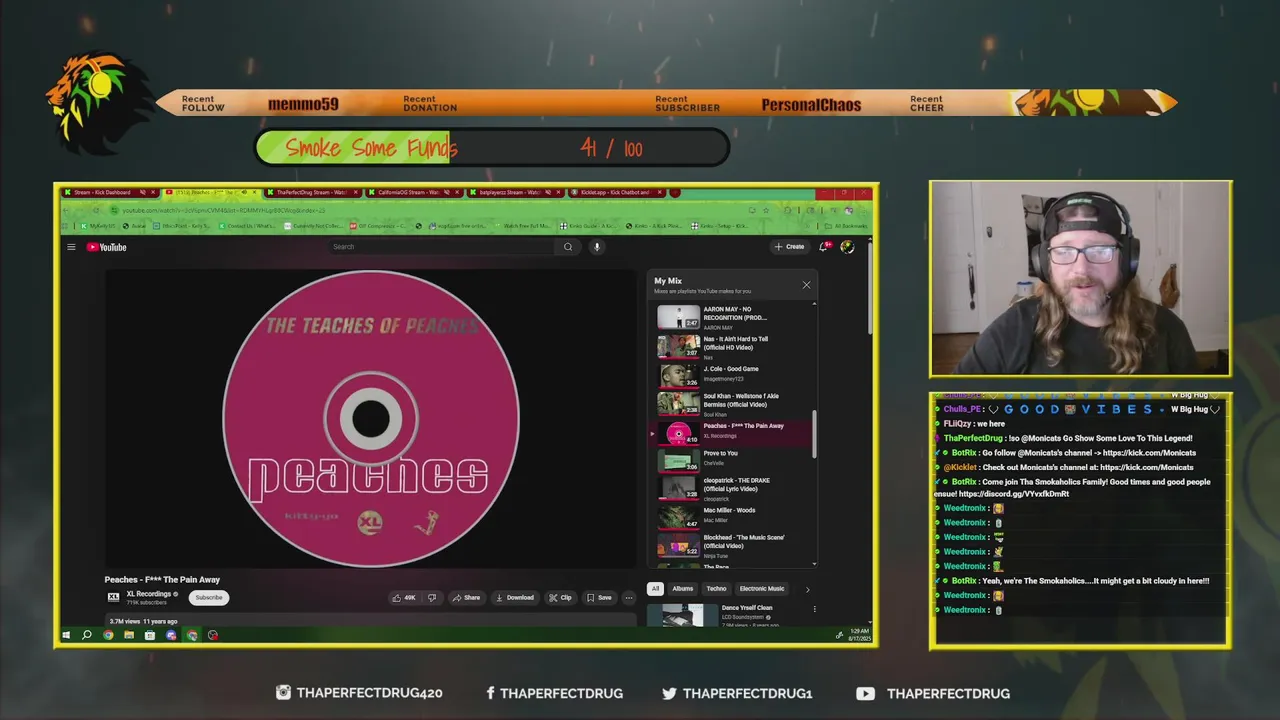The height and width of the screenshot is (720, 1280).
Task: Switch to the Stream - Kick Dashboard tab
Action: click(109, 192)
